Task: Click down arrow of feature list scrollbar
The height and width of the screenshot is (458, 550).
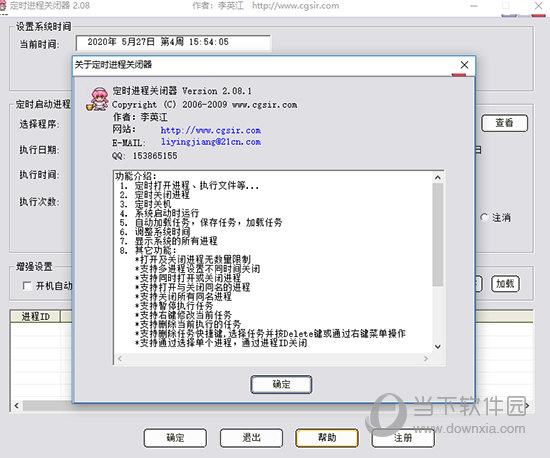Action: [438, 346]
